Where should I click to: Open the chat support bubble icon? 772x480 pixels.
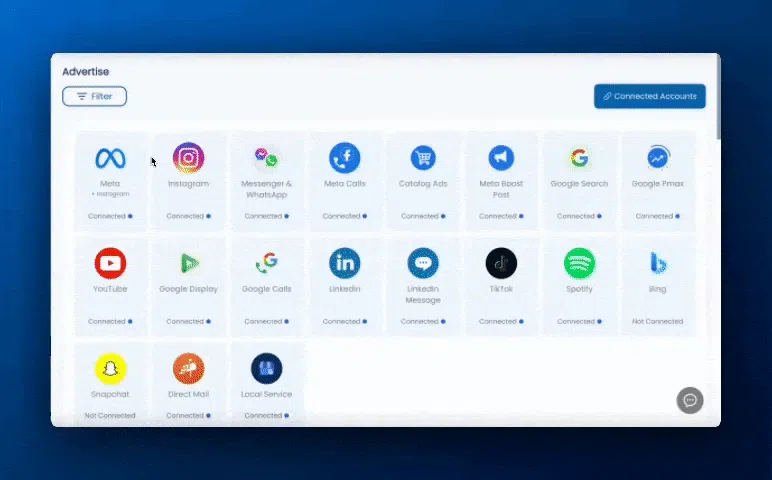pyautogui.click(x=690, y=400)
